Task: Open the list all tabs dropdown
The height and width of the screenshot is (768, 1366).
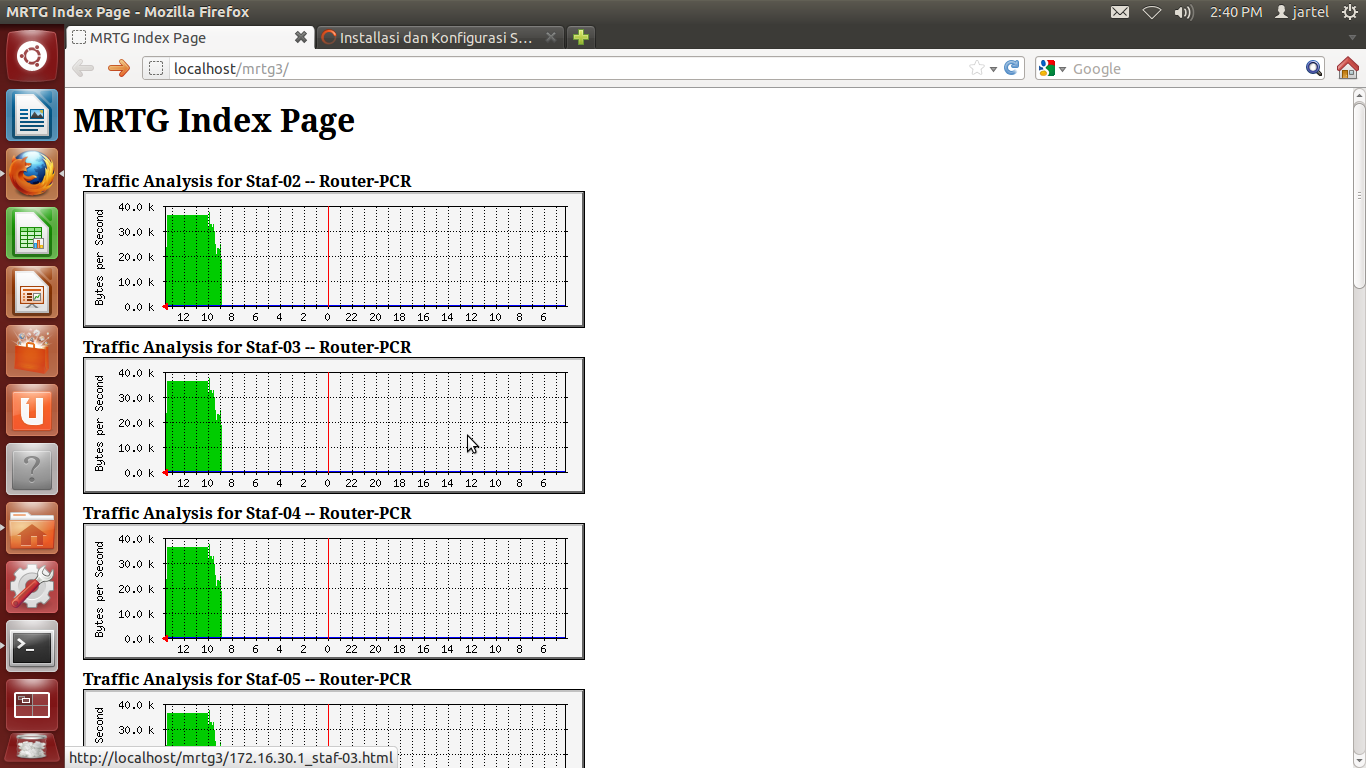Action: pos(1352,38)
